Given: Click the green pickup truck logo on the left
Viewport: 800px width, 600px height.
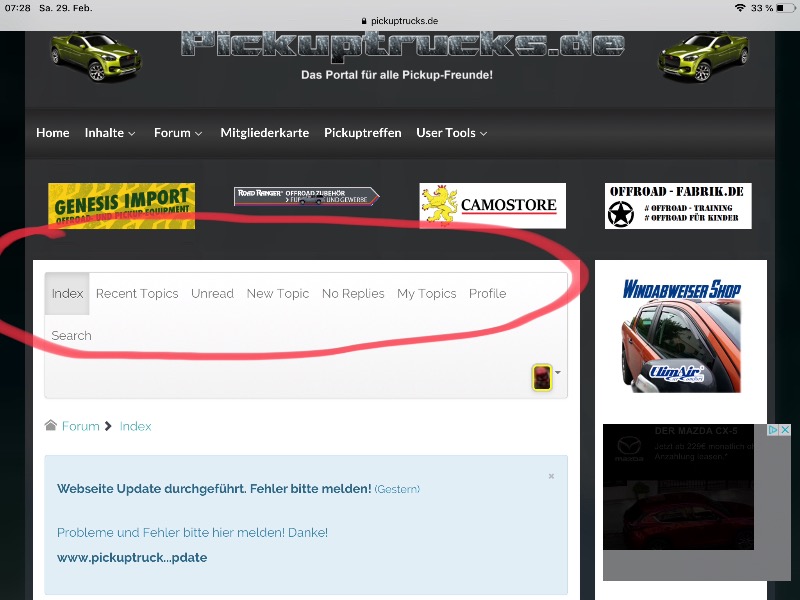Looking at the screenshot, I should pyautogui.click(x=96, y=57).
